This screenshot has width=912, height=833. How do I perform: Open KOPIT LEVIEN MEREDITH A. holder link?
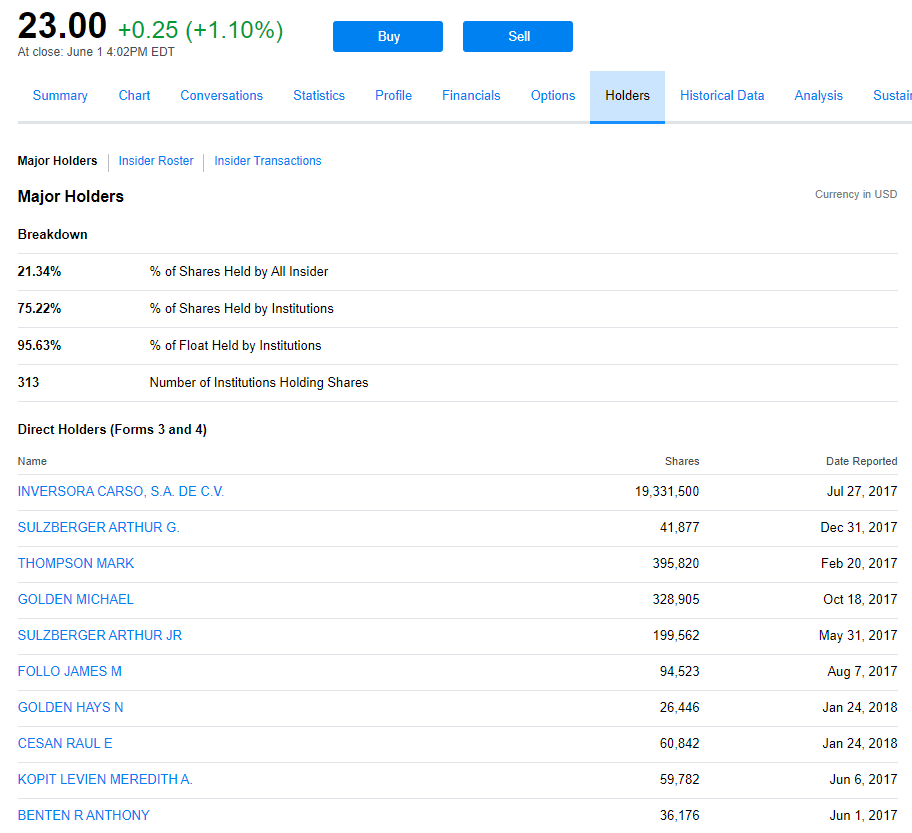point(105,780)
